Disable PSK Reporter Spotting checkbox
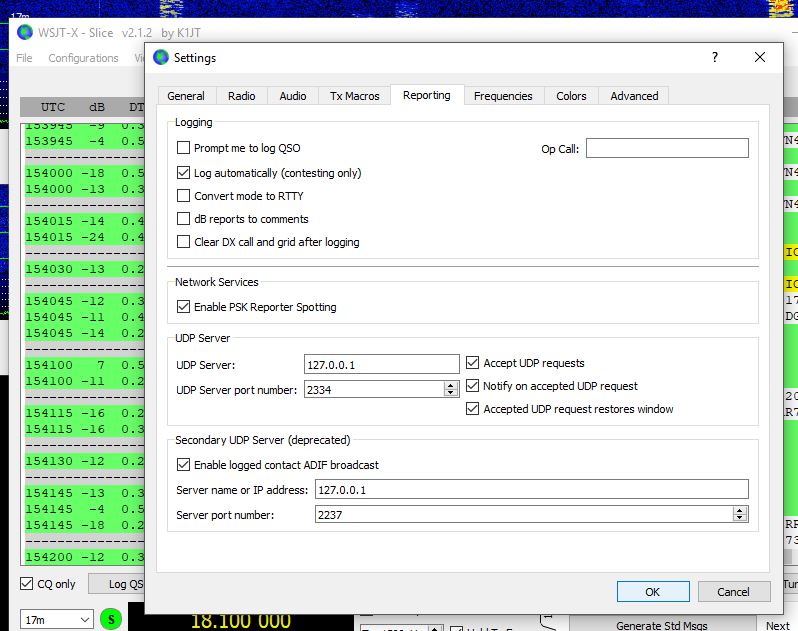The width and height of the screenshot is (798, 631). coord(183,307)
